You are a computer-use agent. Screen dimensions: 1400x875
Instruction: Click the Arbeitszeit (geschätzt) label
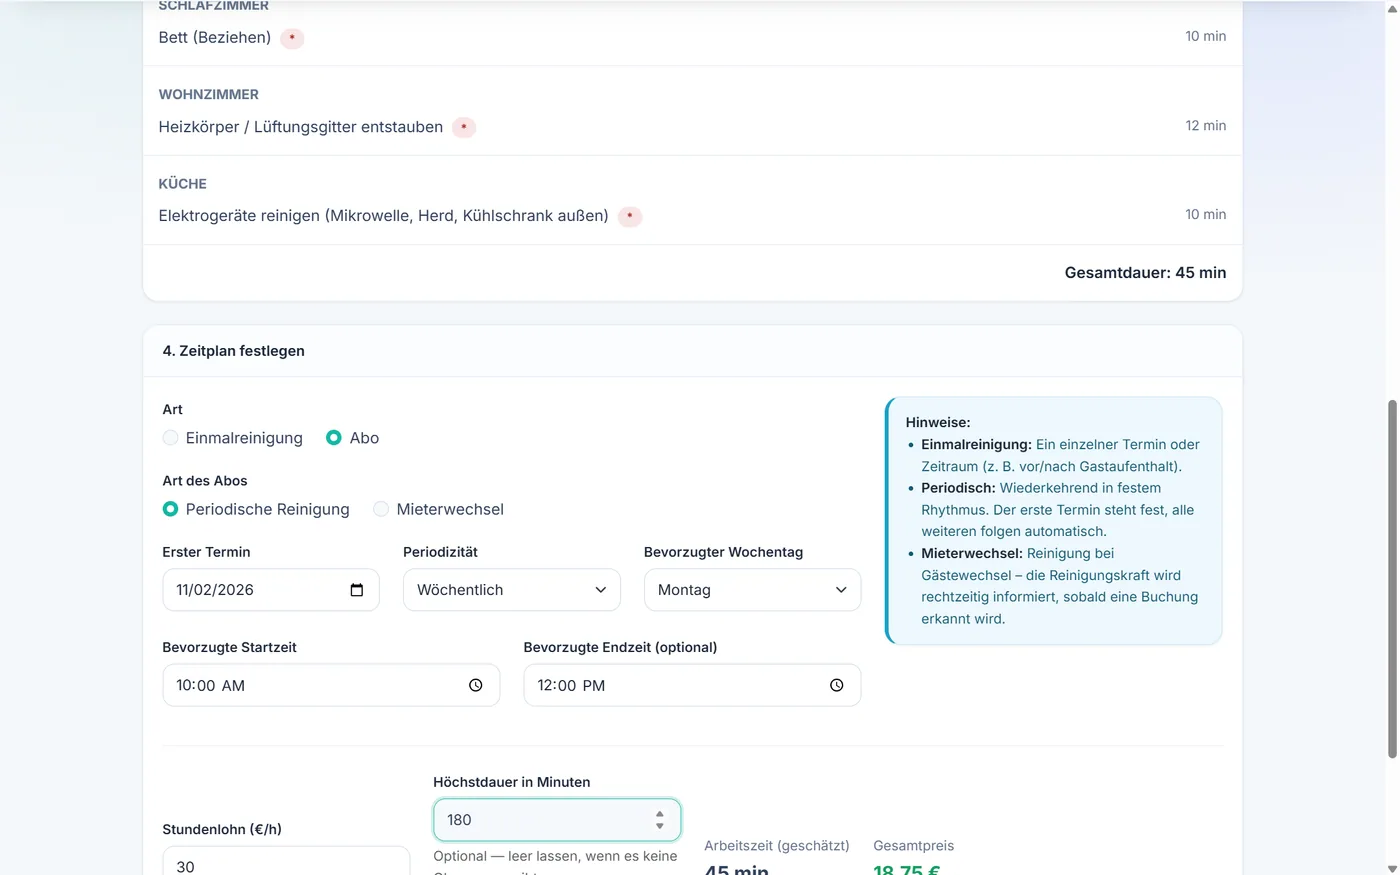[x=777, y=846]
